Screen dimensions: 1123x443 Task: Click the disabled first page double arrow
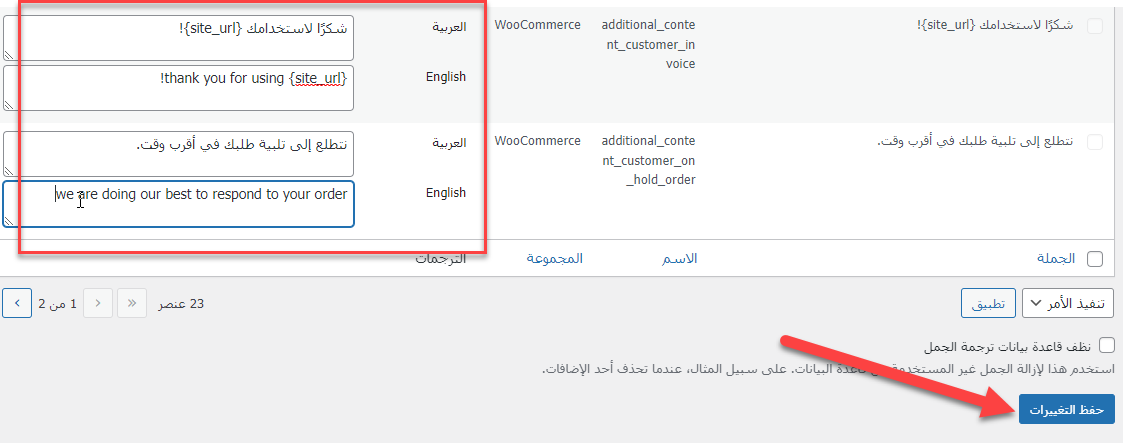click(131, 304)
